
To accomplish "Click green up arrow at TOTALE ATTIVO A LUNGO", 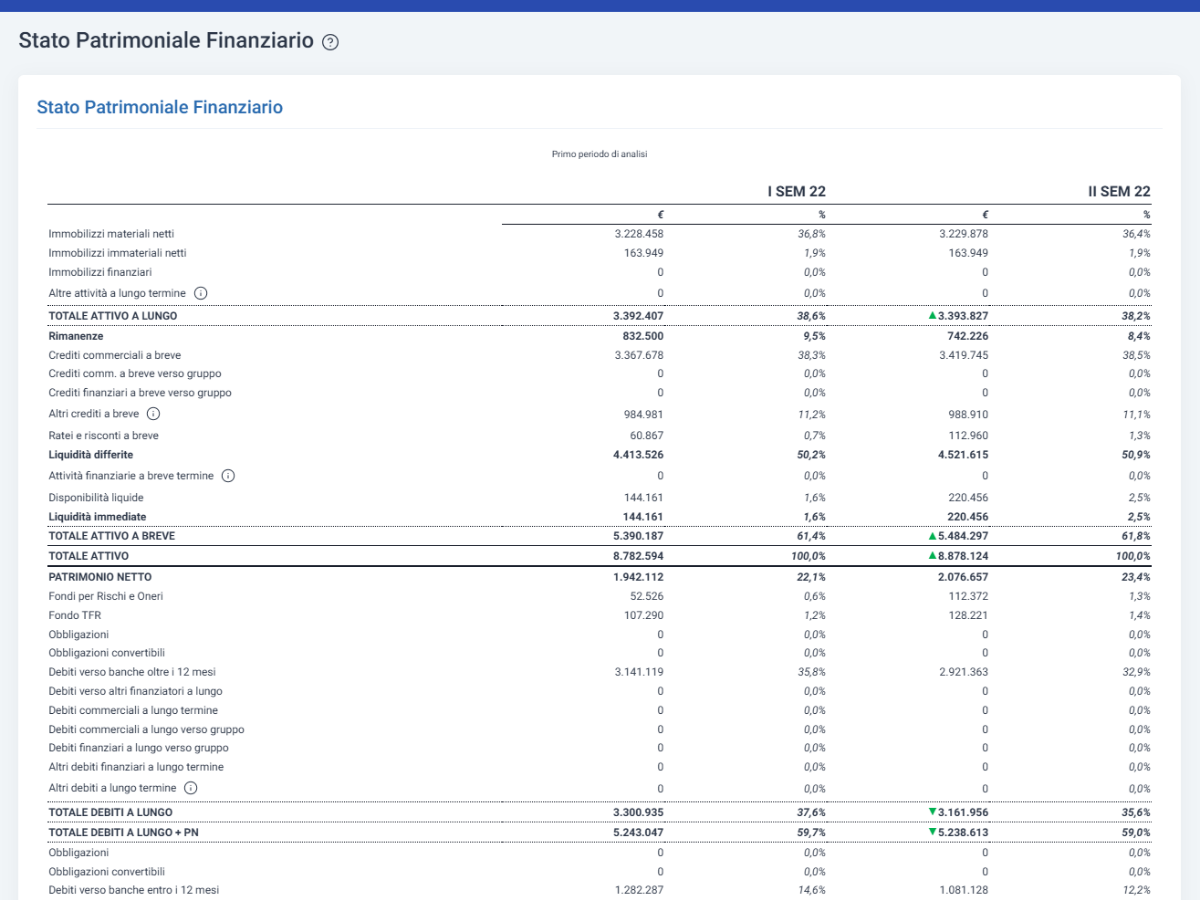I will pyautogui.click(x=932, y=315).
